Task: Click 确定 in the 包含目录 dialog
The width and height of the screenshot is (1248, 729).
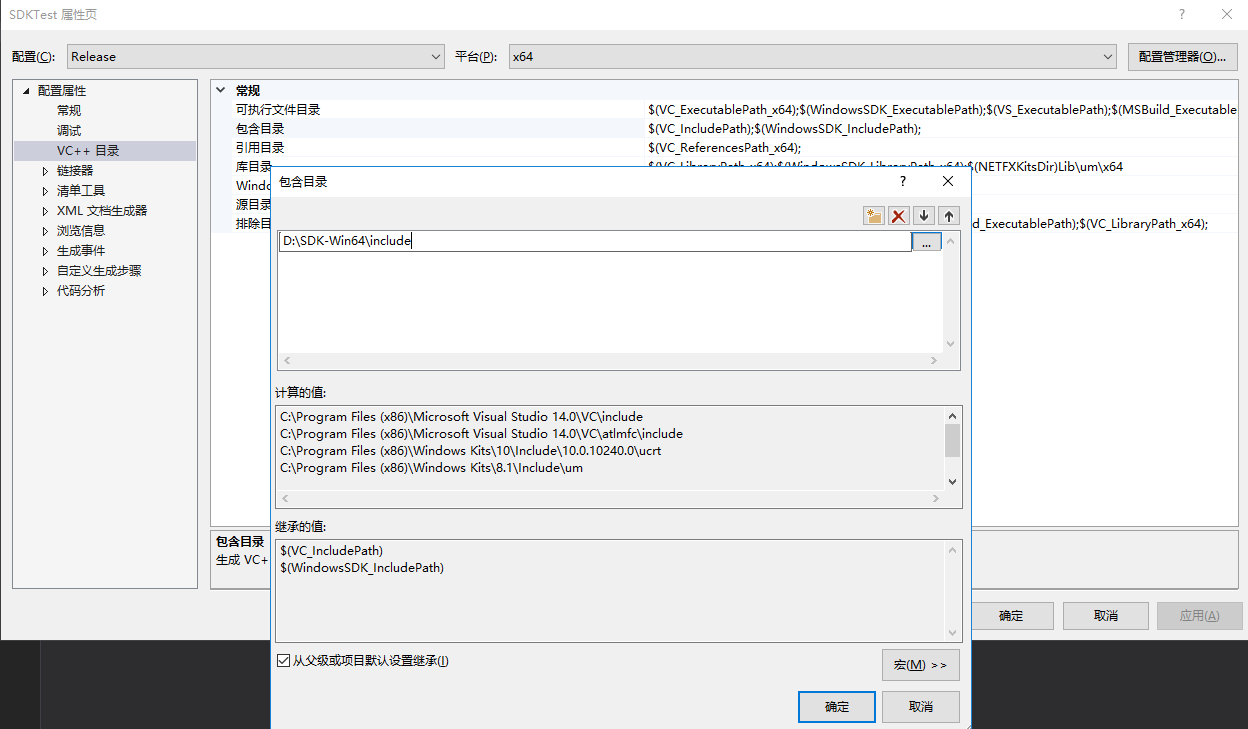Action: tap(837, 707)
